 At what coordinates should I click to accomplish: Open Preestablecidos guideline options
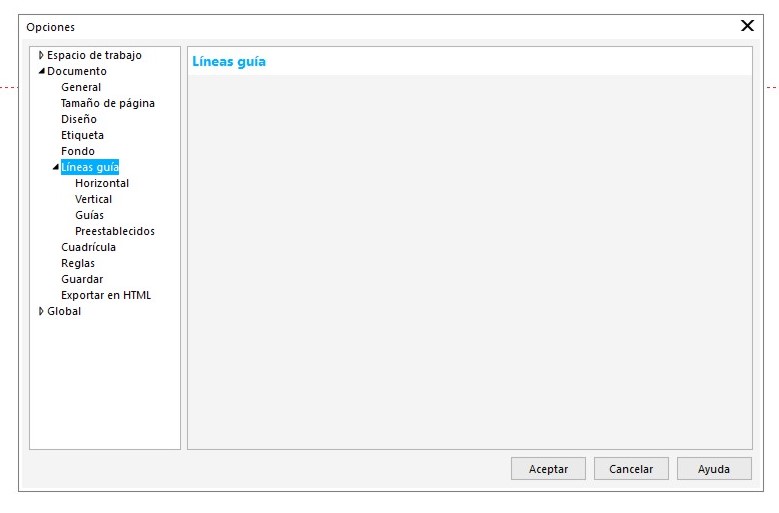115,232
